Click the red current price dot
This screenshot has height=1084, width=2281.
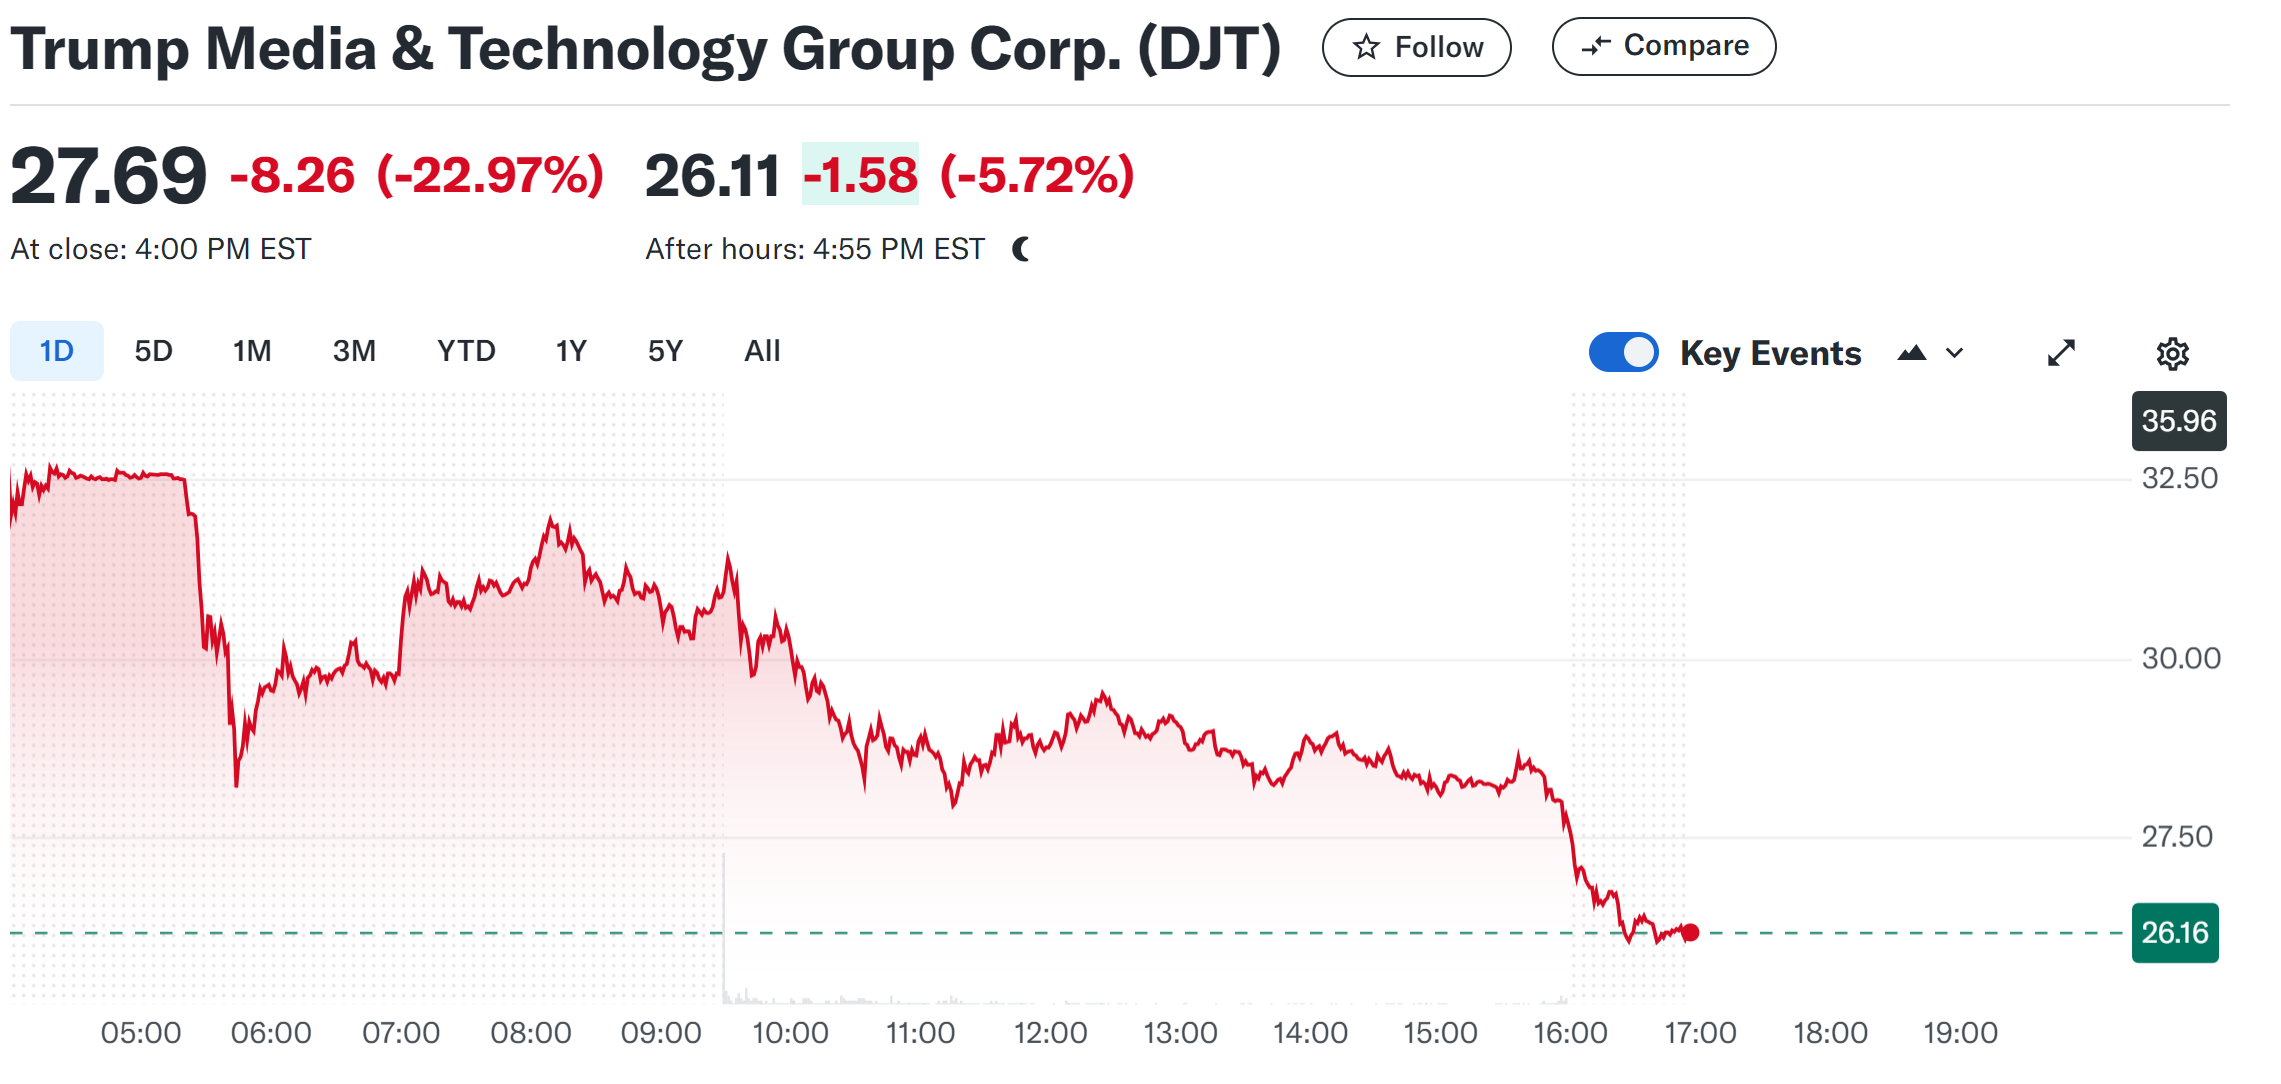(x=1690, y=932)
